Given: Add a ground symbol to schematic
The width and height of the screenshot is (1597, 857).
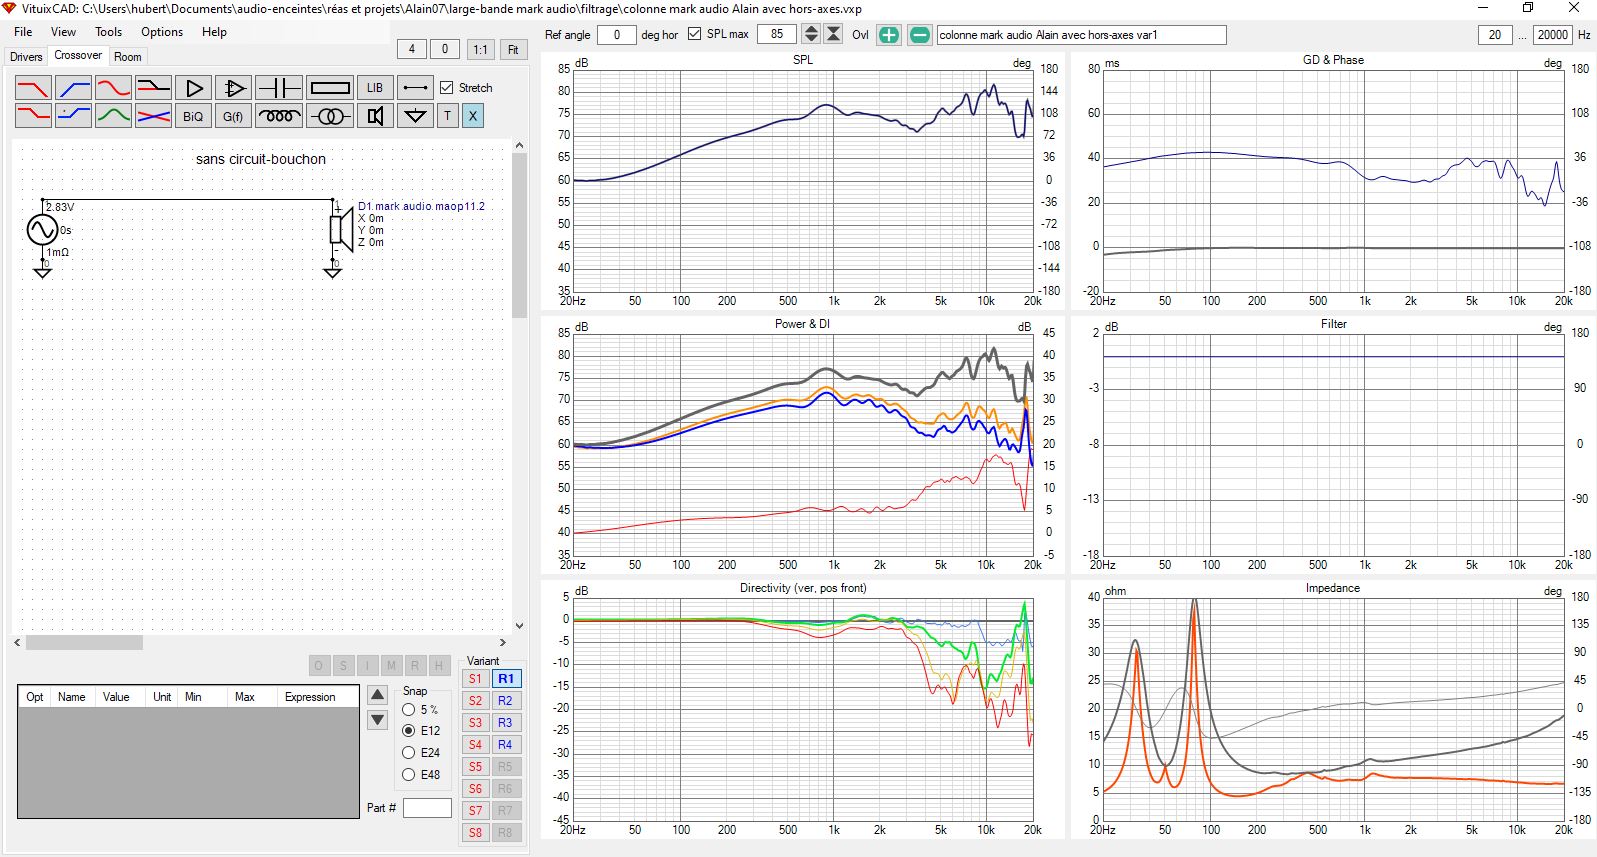Looking at the screenshot, I should [414, 116].
